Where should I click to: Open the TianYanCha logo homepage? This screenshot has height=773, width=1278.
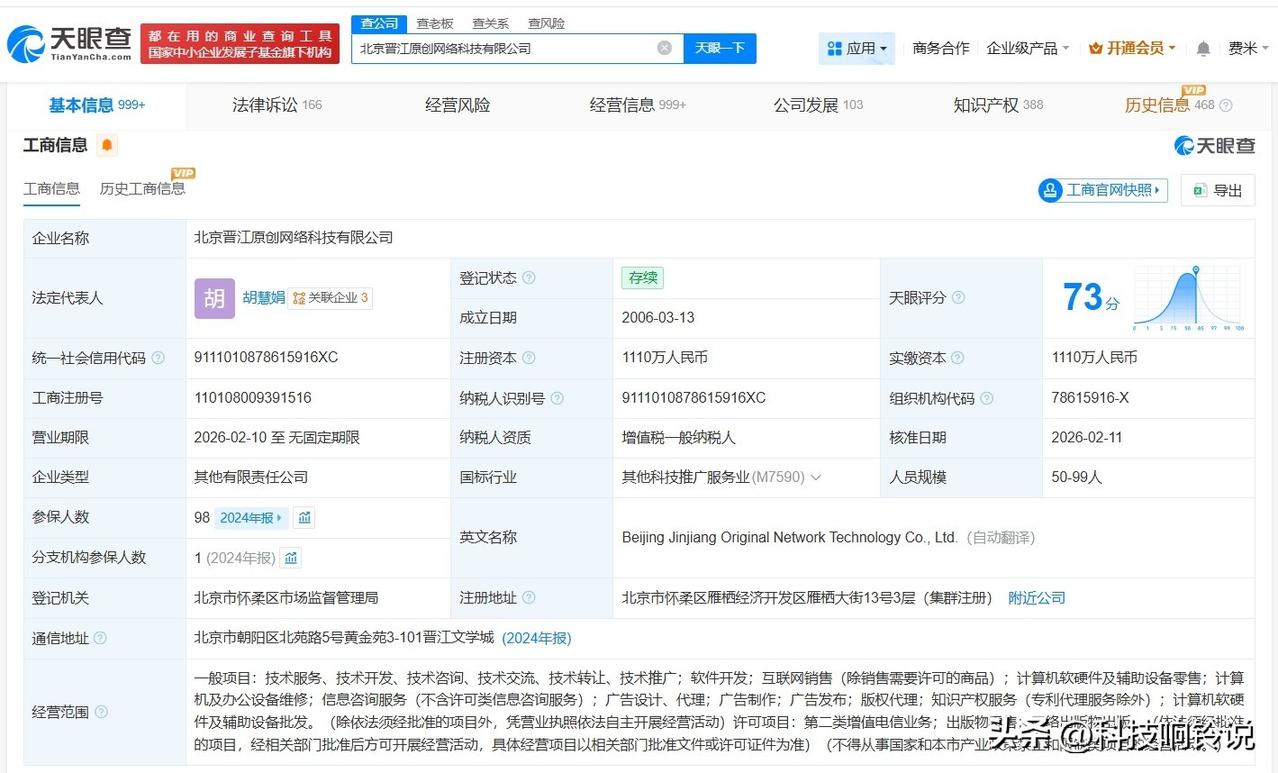tap(69, 43)
